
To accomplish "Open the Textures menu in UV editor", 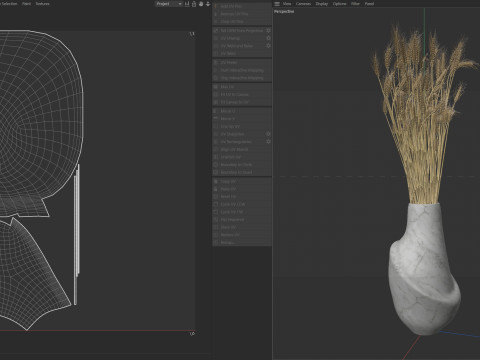I will click(43, 4).
